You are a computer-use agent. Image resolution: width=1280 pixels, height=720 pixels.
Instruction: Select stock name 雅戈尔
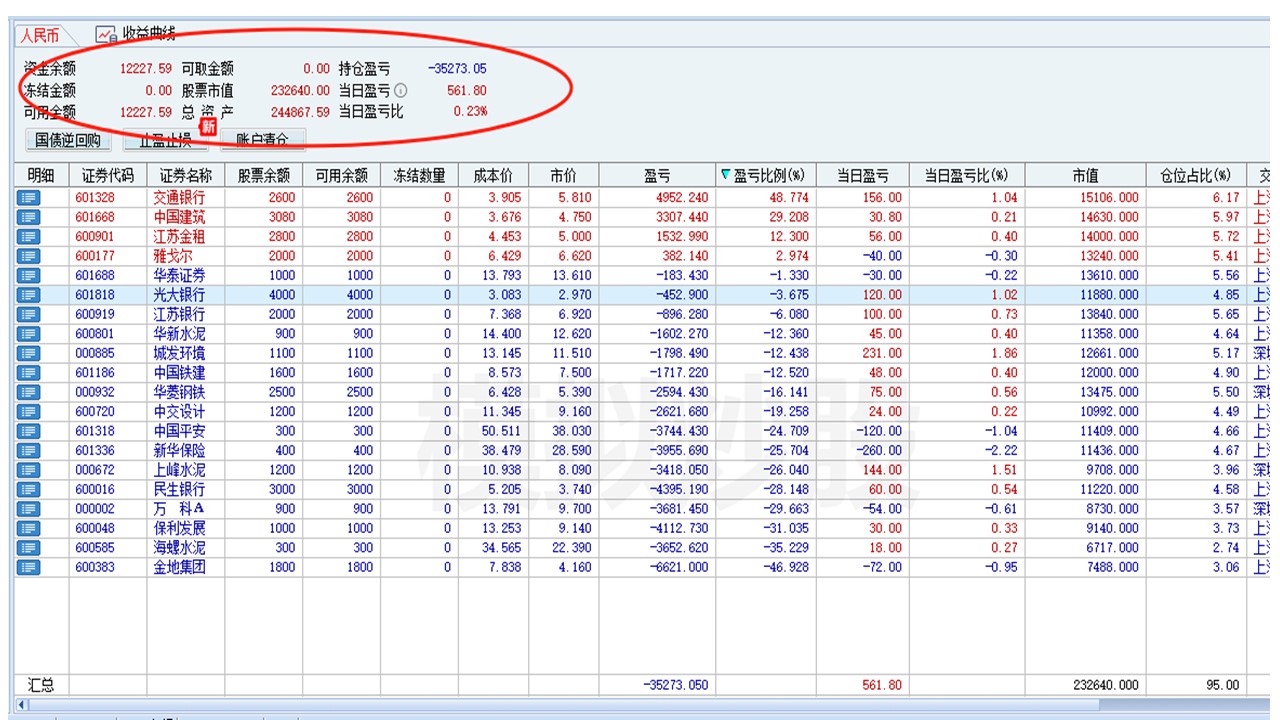[x=173, y=256]
